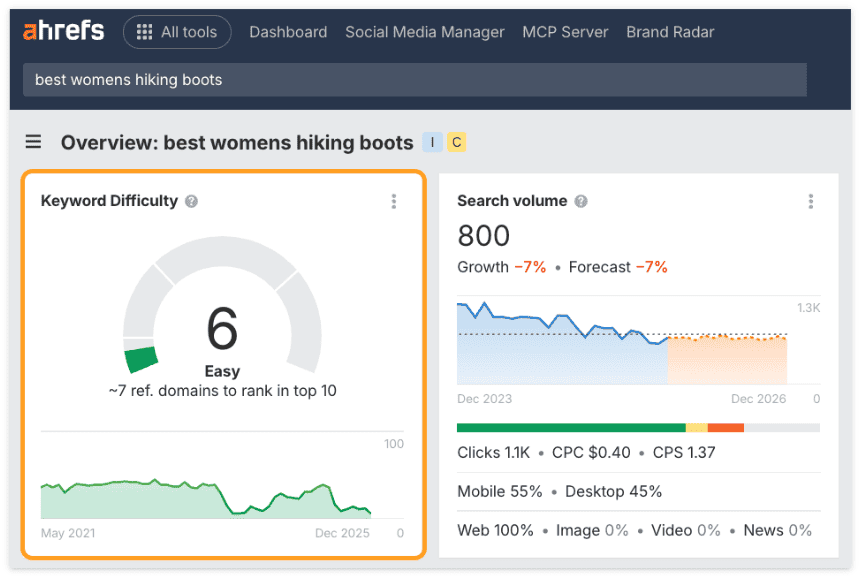Show Keyword Difficulty help tooltip icon

tap(191, 201)
